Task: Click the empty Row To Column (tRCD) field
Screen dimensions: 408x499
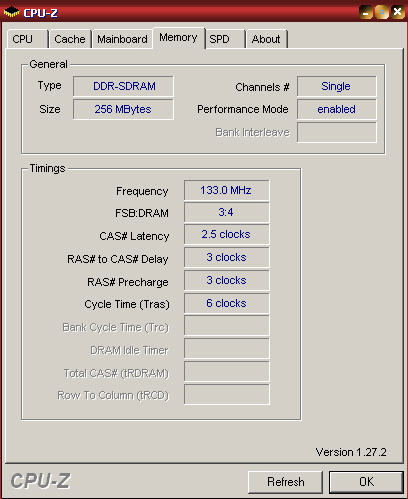Action: click(x=227, y=395)
